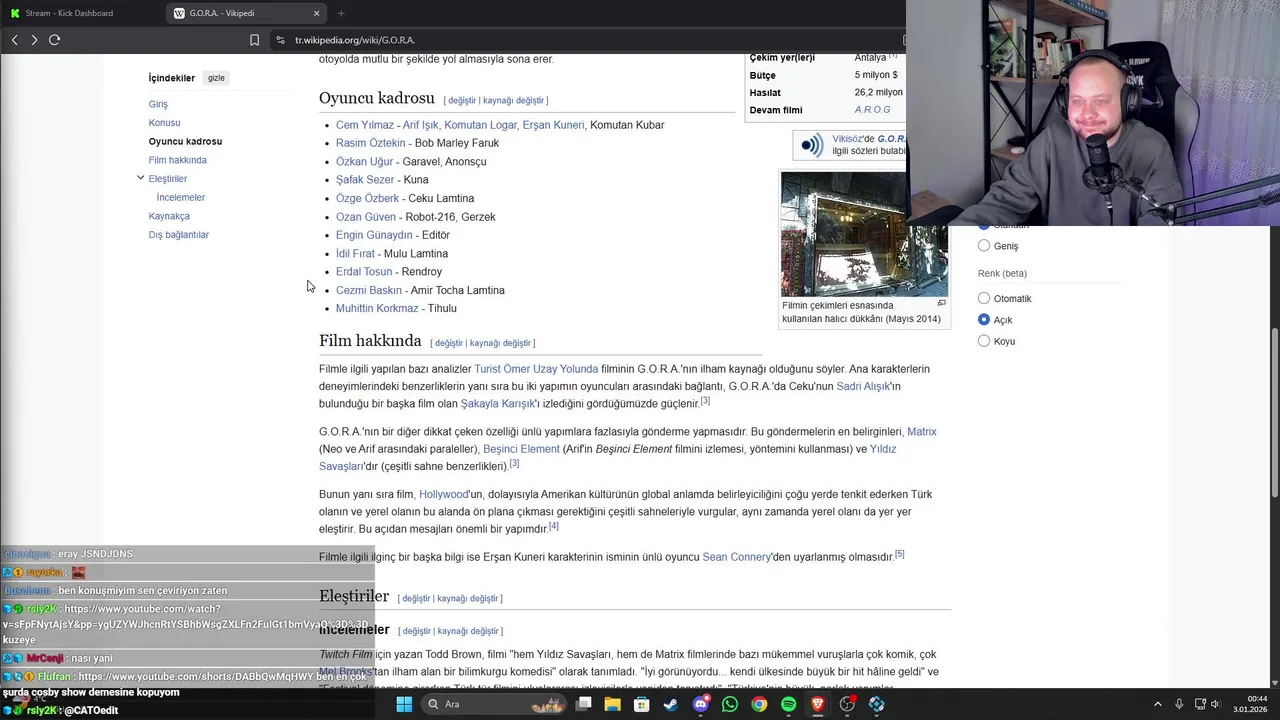This screenshot has height=720, width=1280.
Task: Open Google Chrome from the taskbar
Action: pos(759,704)
